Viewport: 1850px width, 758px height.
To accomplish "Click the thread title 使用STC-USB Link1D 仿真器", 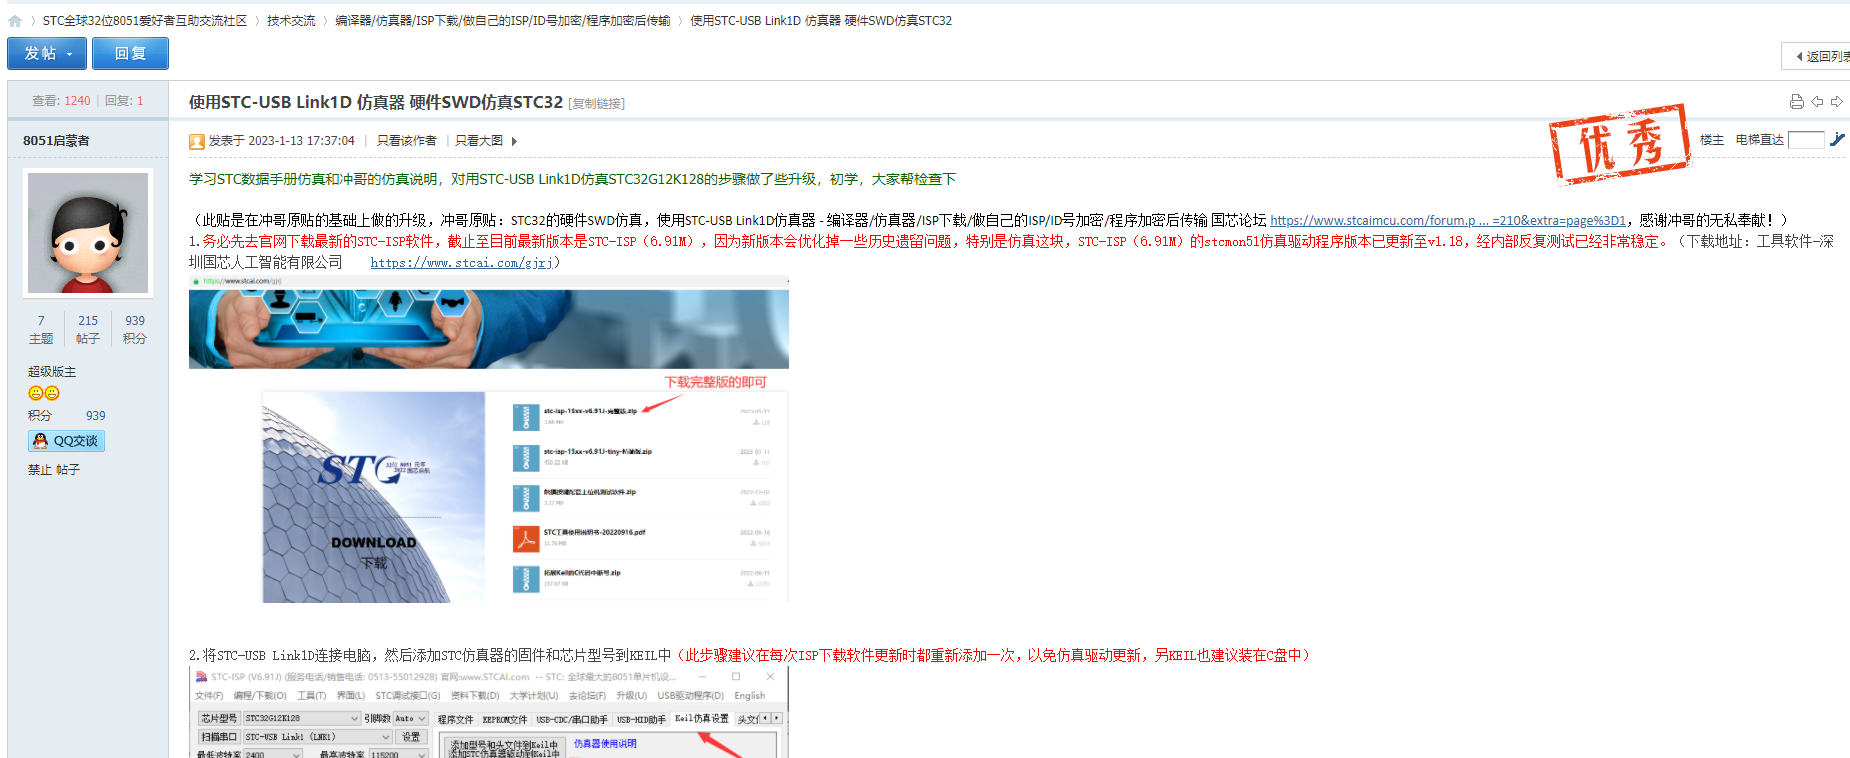I will [x=376, y=102].
